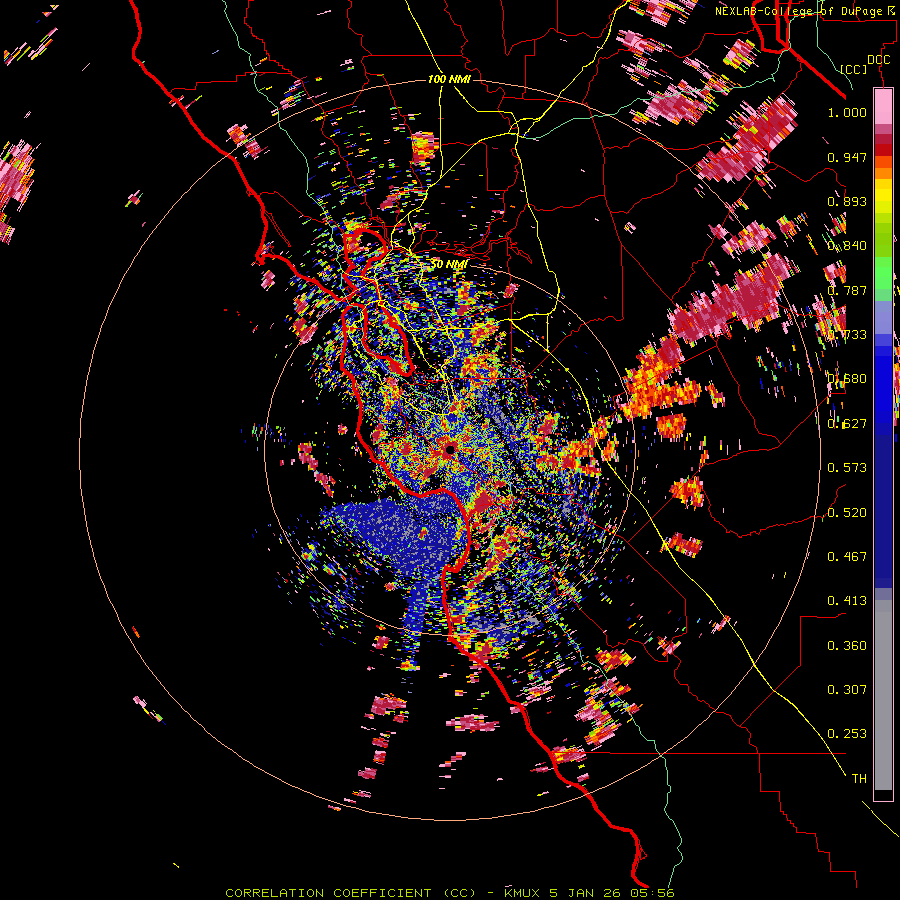Image resolution: width=900 pixels, height=900 pixels.
Task: Click the TH threshold label at scale bottom
Action: [x=859, y=778]
